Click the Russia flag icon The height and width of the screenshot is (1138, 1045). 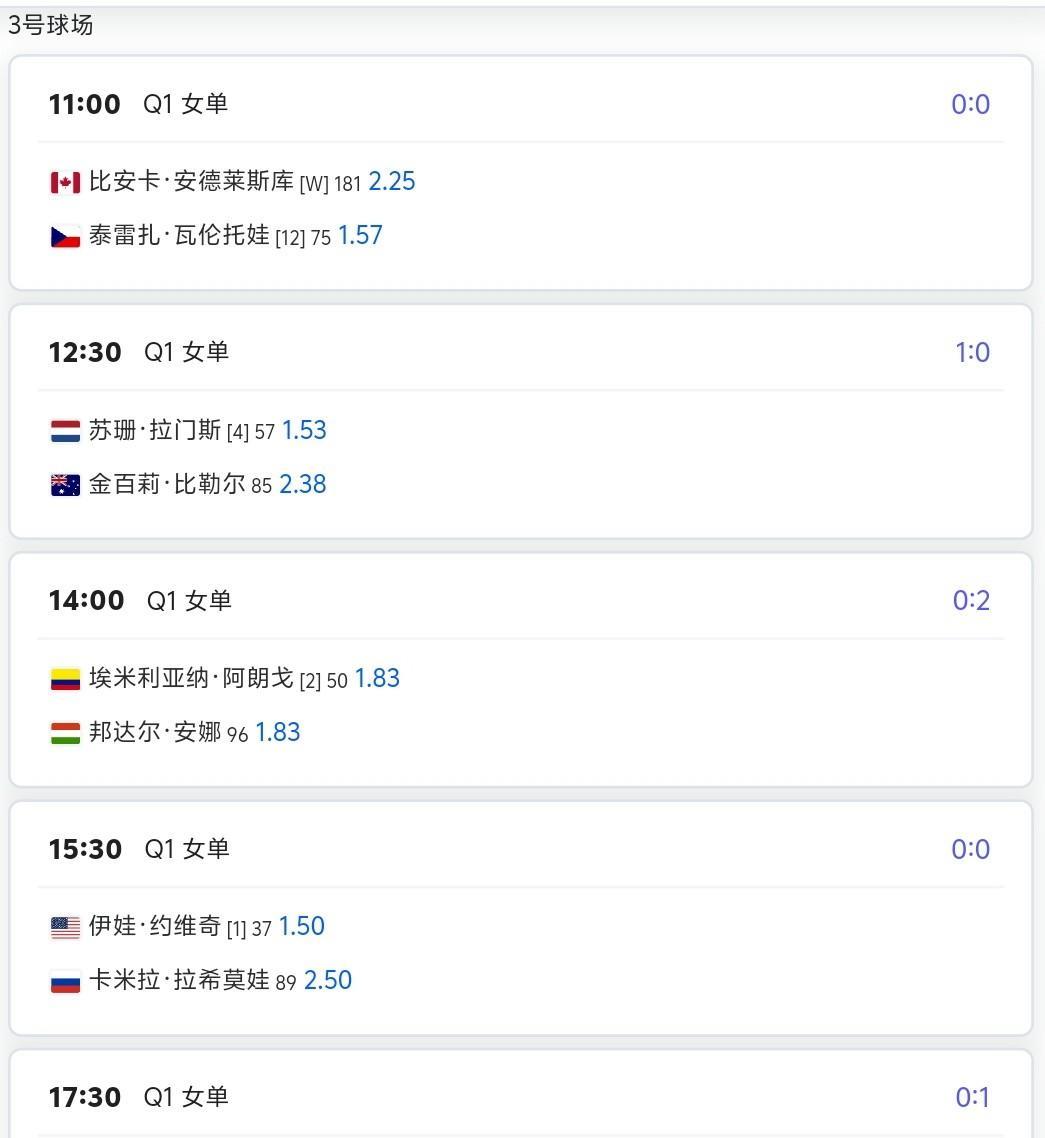[x=65, y=982]
